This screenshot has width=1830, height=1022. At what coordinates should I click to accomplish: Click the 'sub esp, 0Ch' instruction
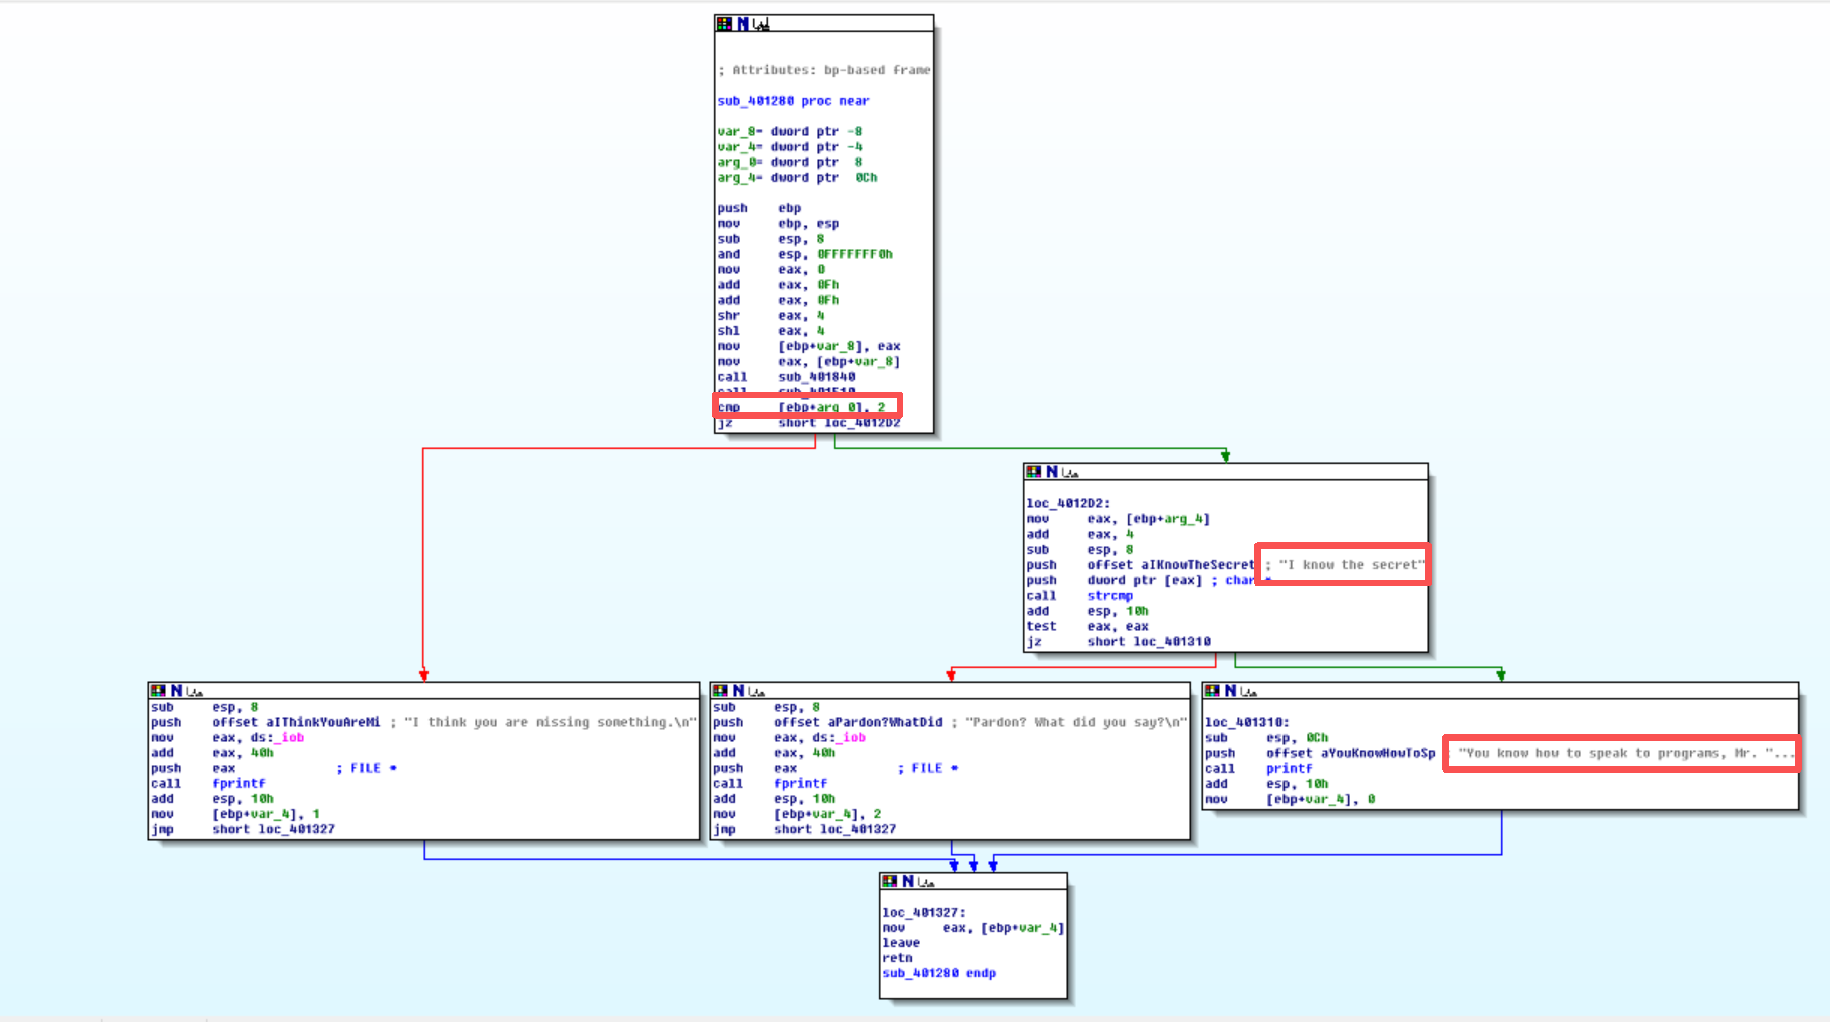pyautogui.click(x=1267, y=738)
